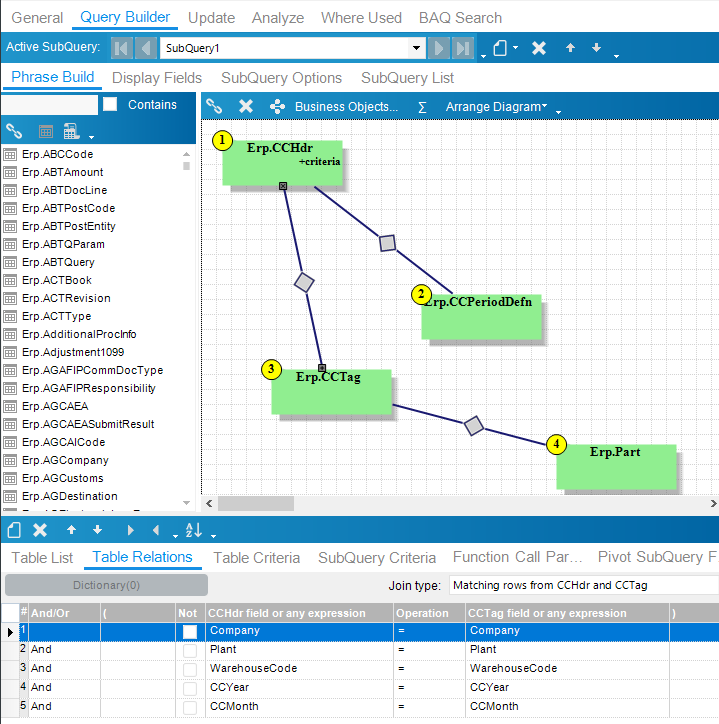Select the Erp.CCHdr table box
Screen dimensions: 719x724
tap(283, 163)
